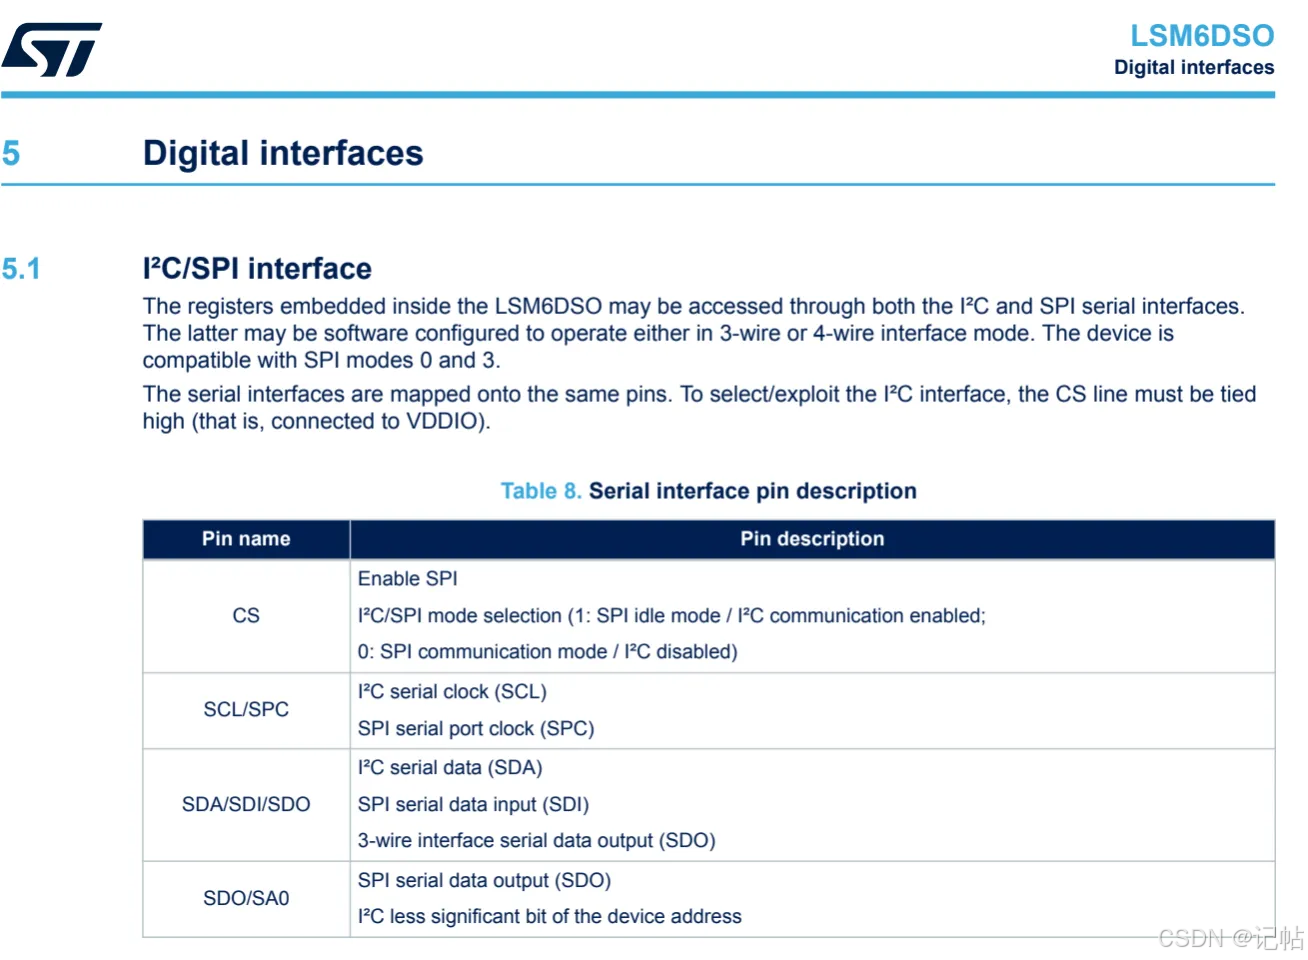Click the 'Digital interfaces' section 5 heading
The image size is (1308, 960).
click(283, 153)
